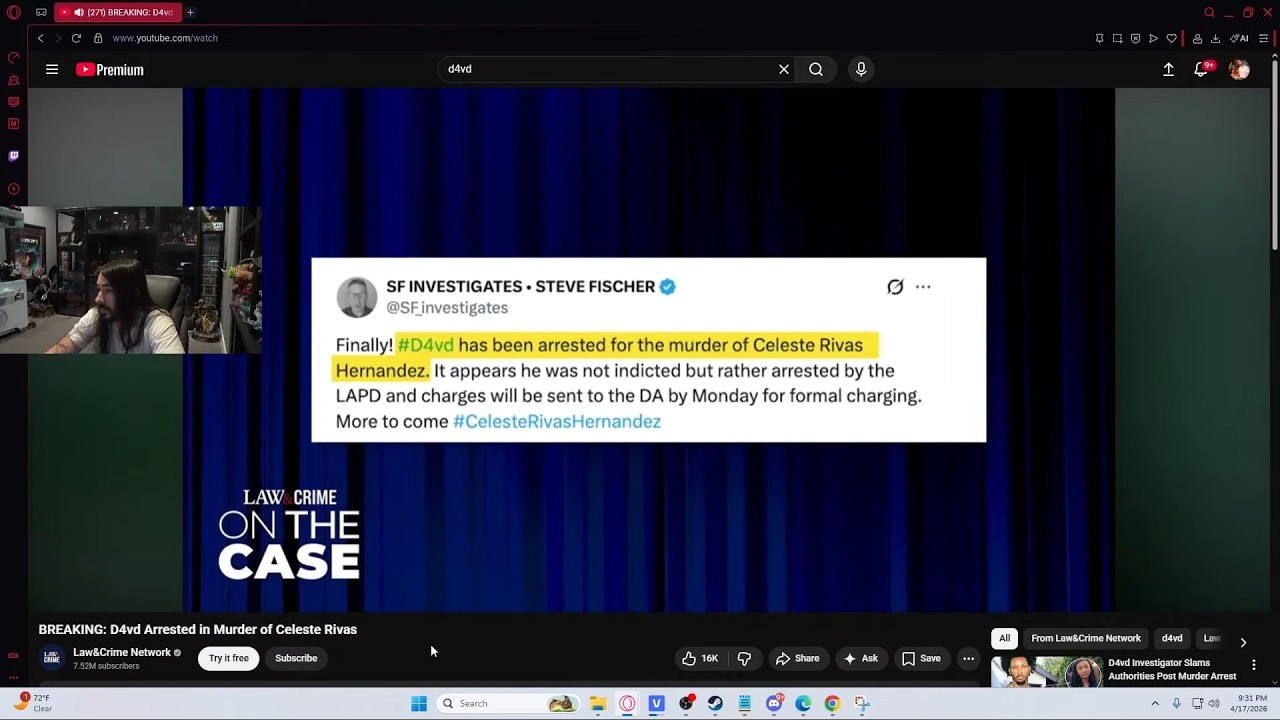Open more video actions menu
This screenshot has width=1280, height=720.
(x=968, y=658)
